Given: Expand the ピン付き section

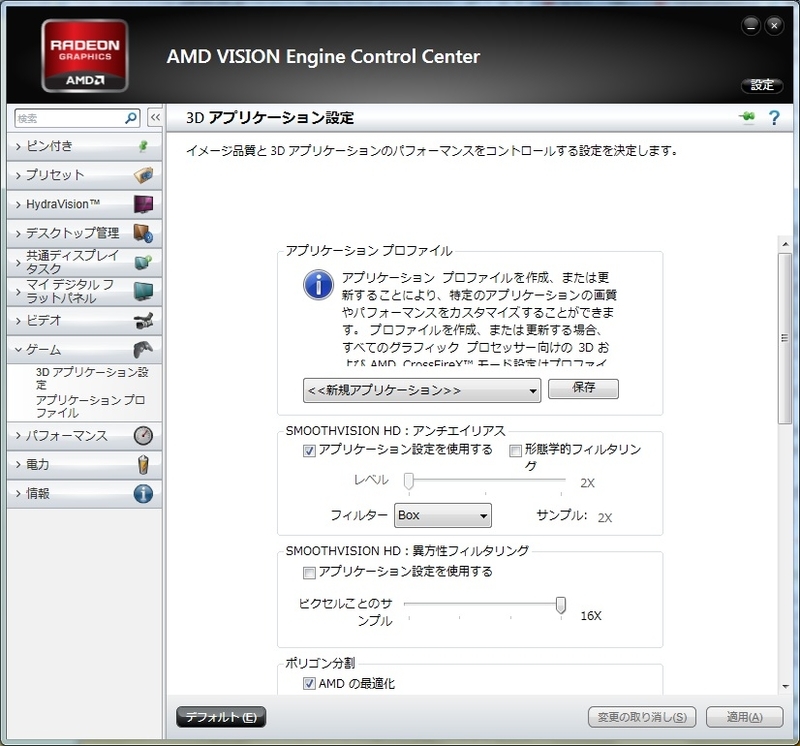Looking at the screenshot, I should [x=84, y=146].
